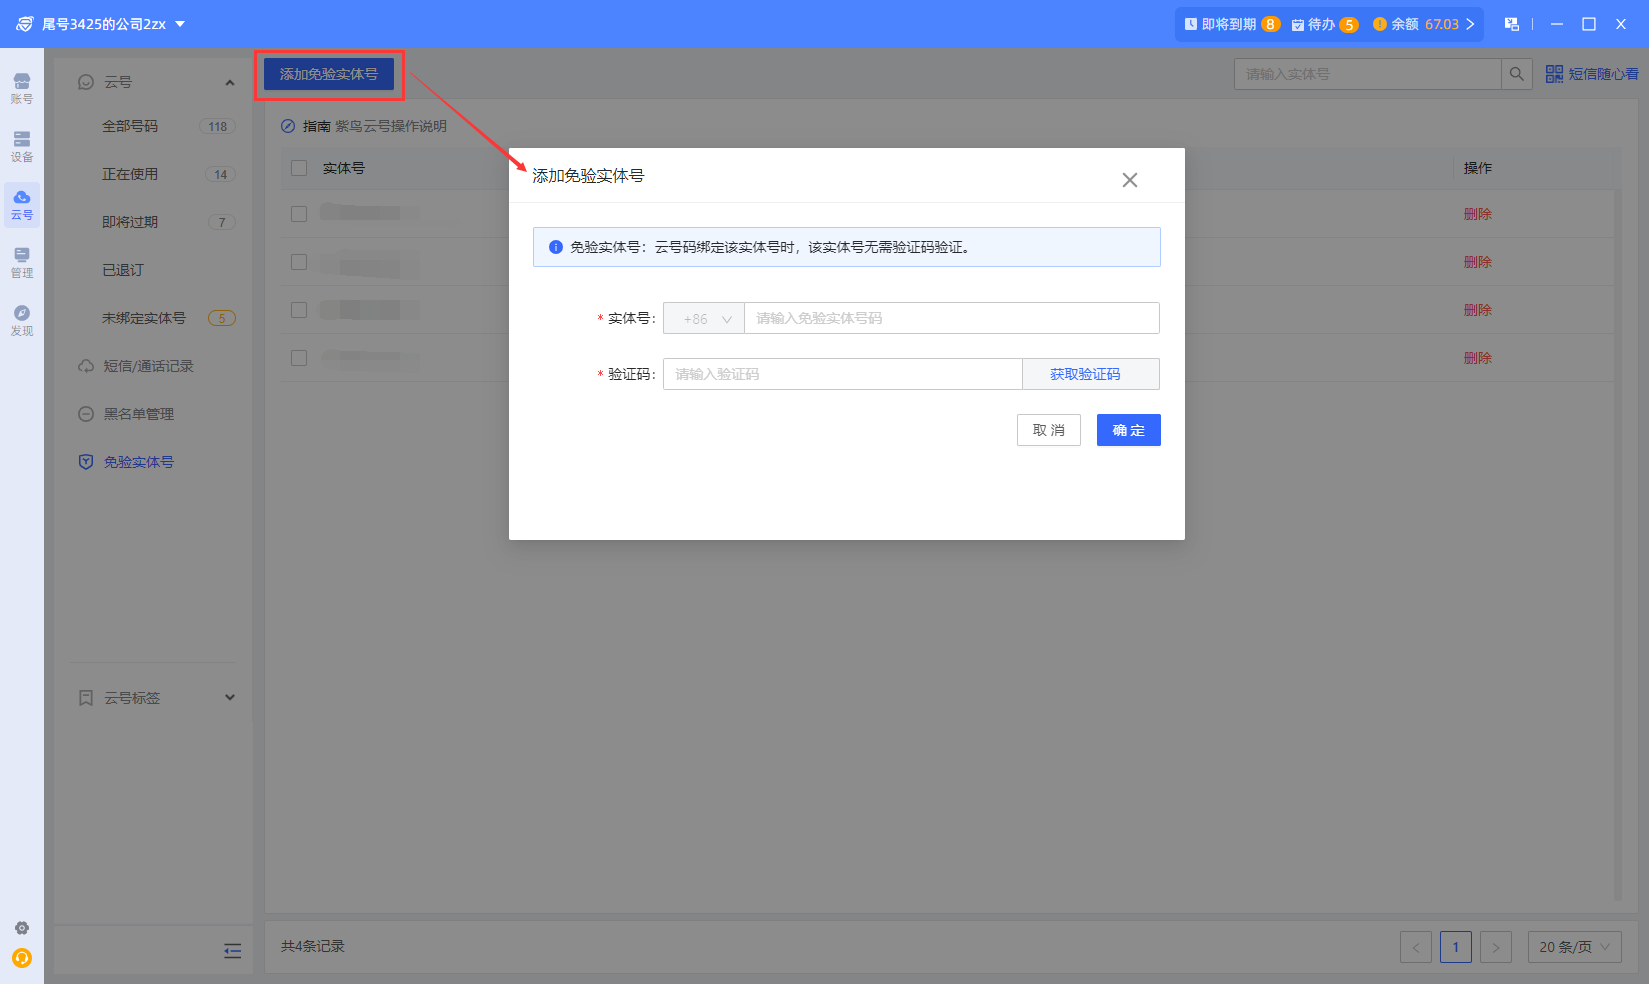Focus the 请输入免验实体号码 input field

coord(950,319)
